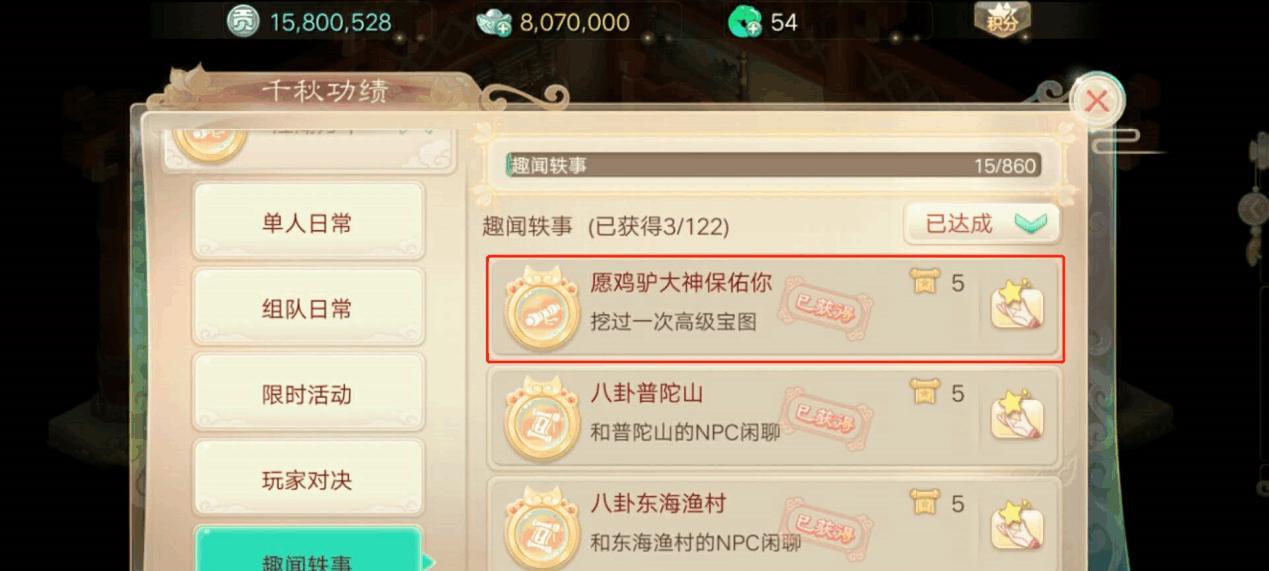Tap the 八卦东海渔村 achievement medal icon
Viewport: 1269px width, 571px height.
pos(540,527)
